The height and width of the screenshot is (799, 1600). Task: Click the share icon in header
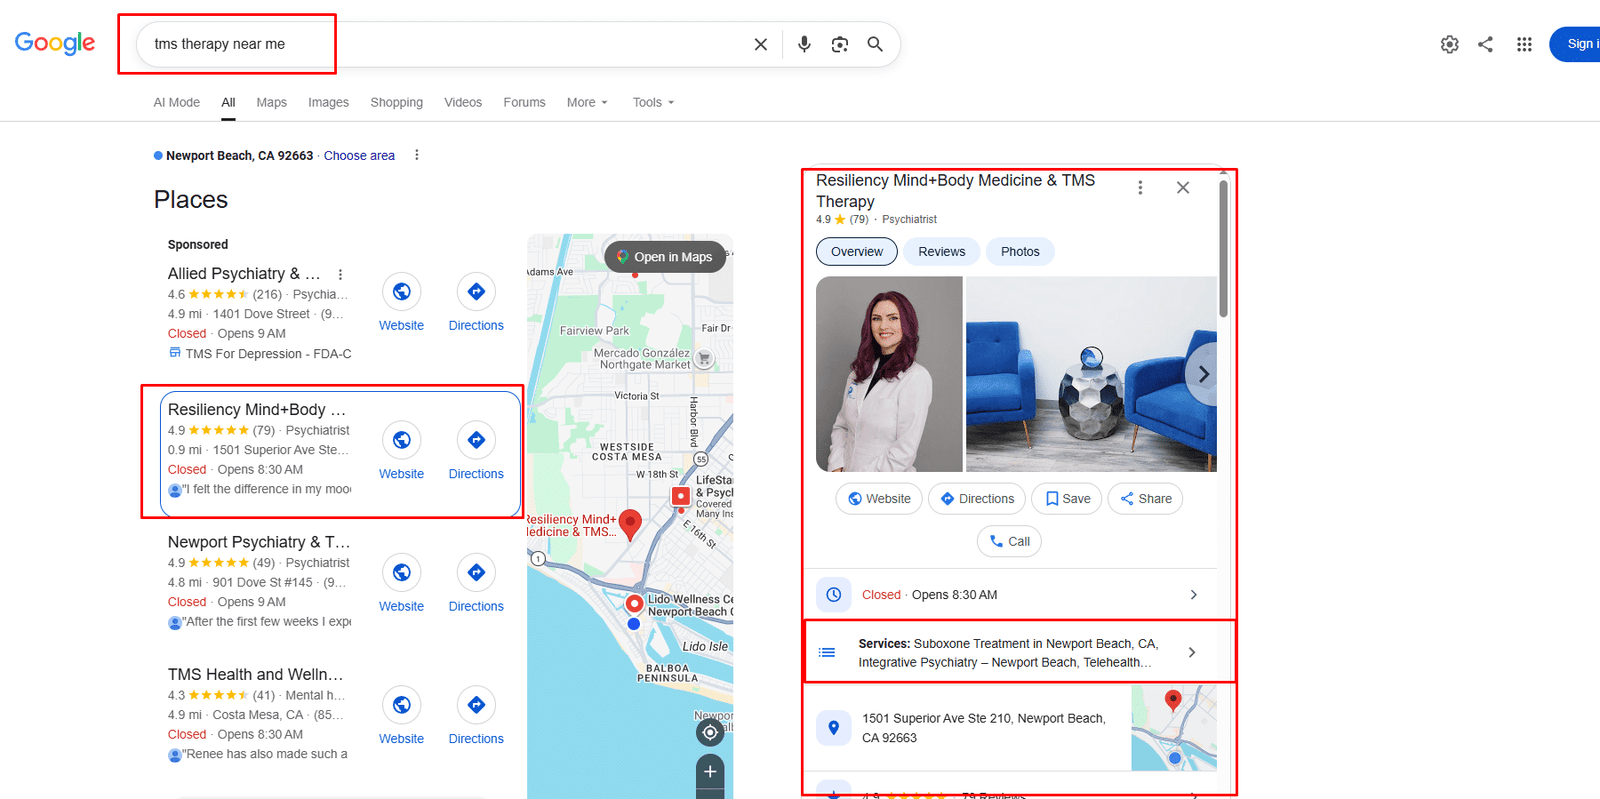click(1486, 44)
